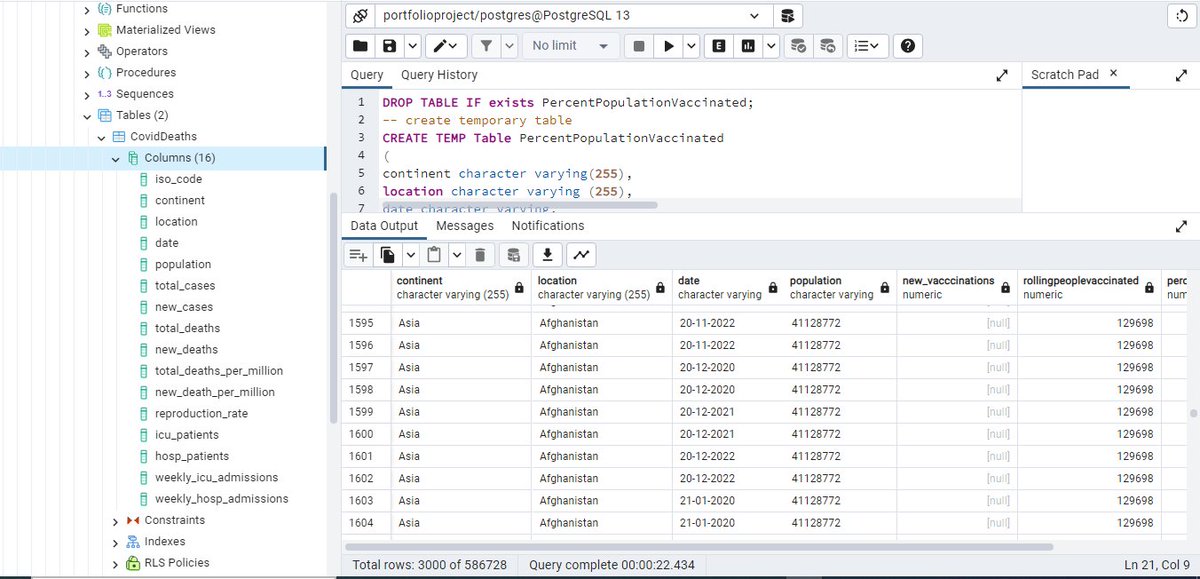
Task: Select row number 1600
Action: (365, 434)
